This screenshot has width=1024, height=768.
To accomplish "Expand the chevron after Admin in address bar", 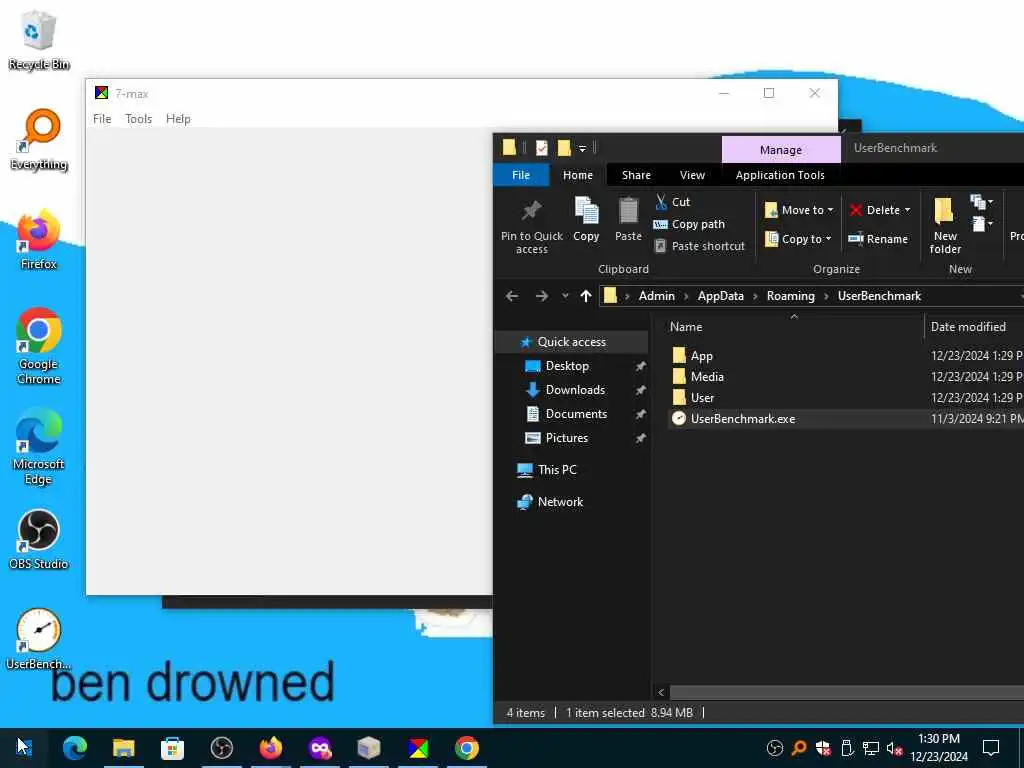I will [x=686, y=296].
